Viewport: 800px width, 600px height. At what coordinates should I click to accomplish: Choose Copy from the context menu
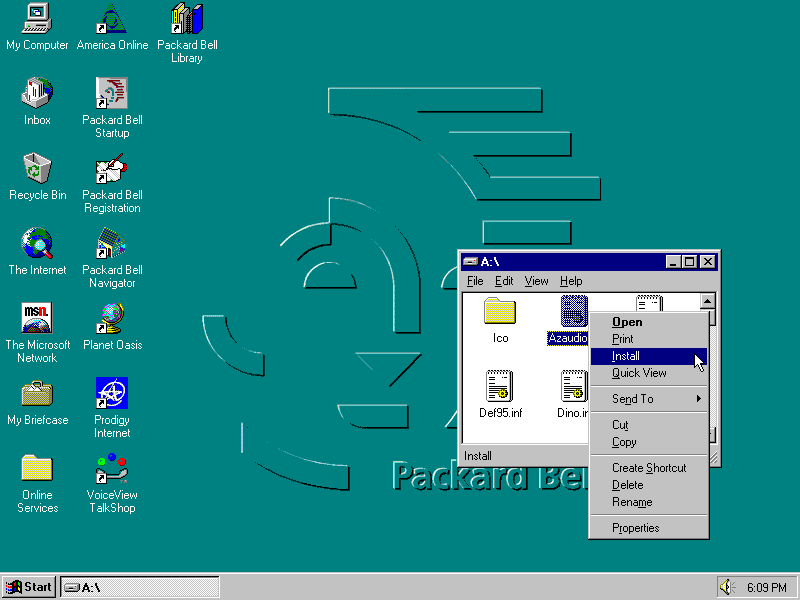648,442
